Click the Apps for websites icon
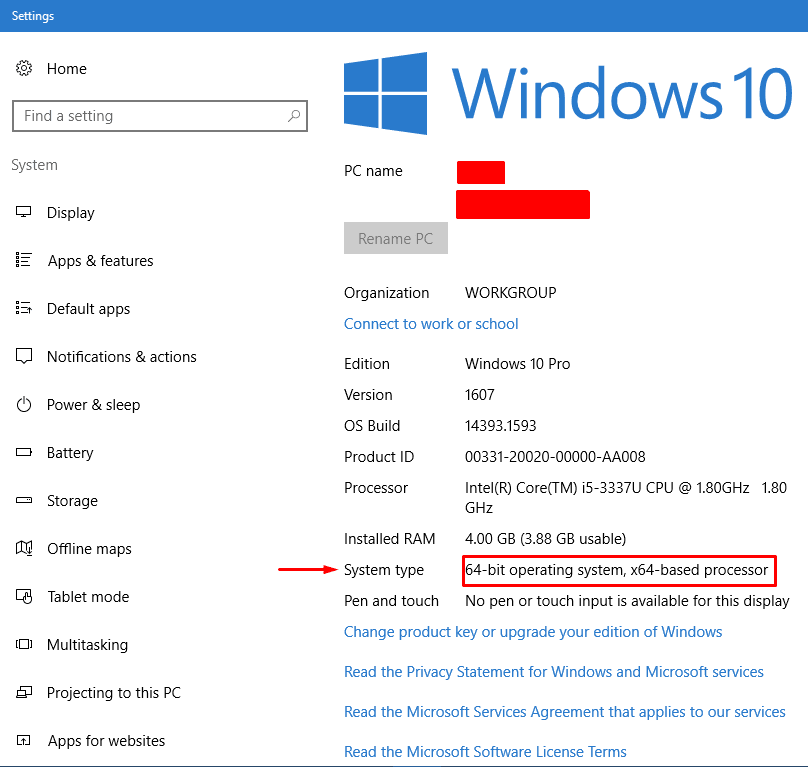This screenshot has width=808, height=767. point(24,740)
